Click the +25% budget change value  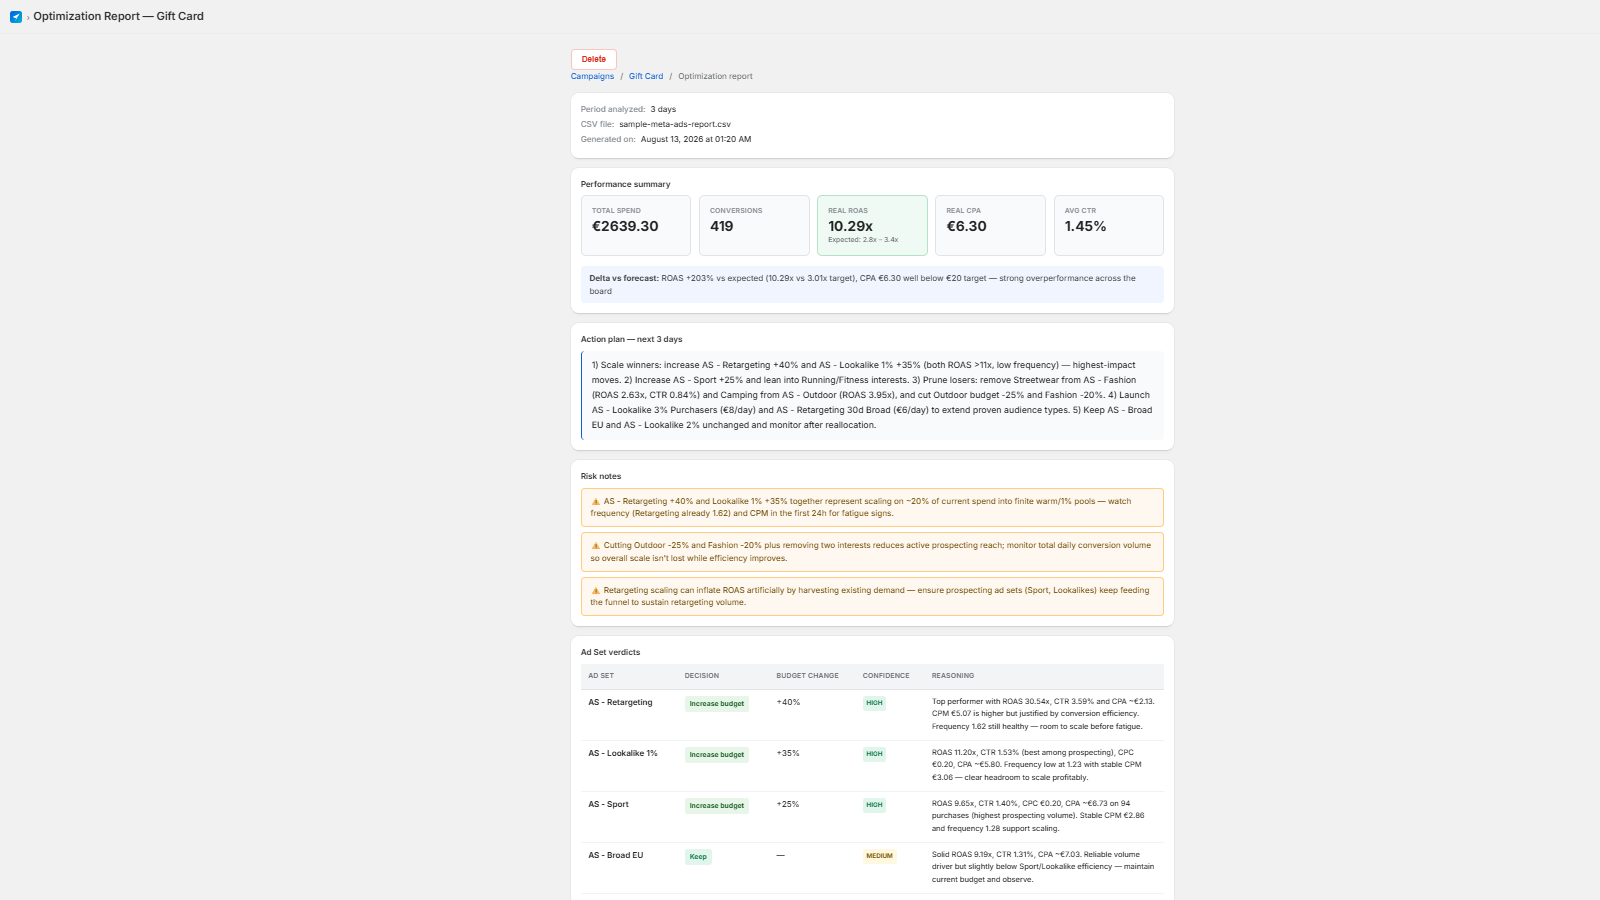(788, 804)
